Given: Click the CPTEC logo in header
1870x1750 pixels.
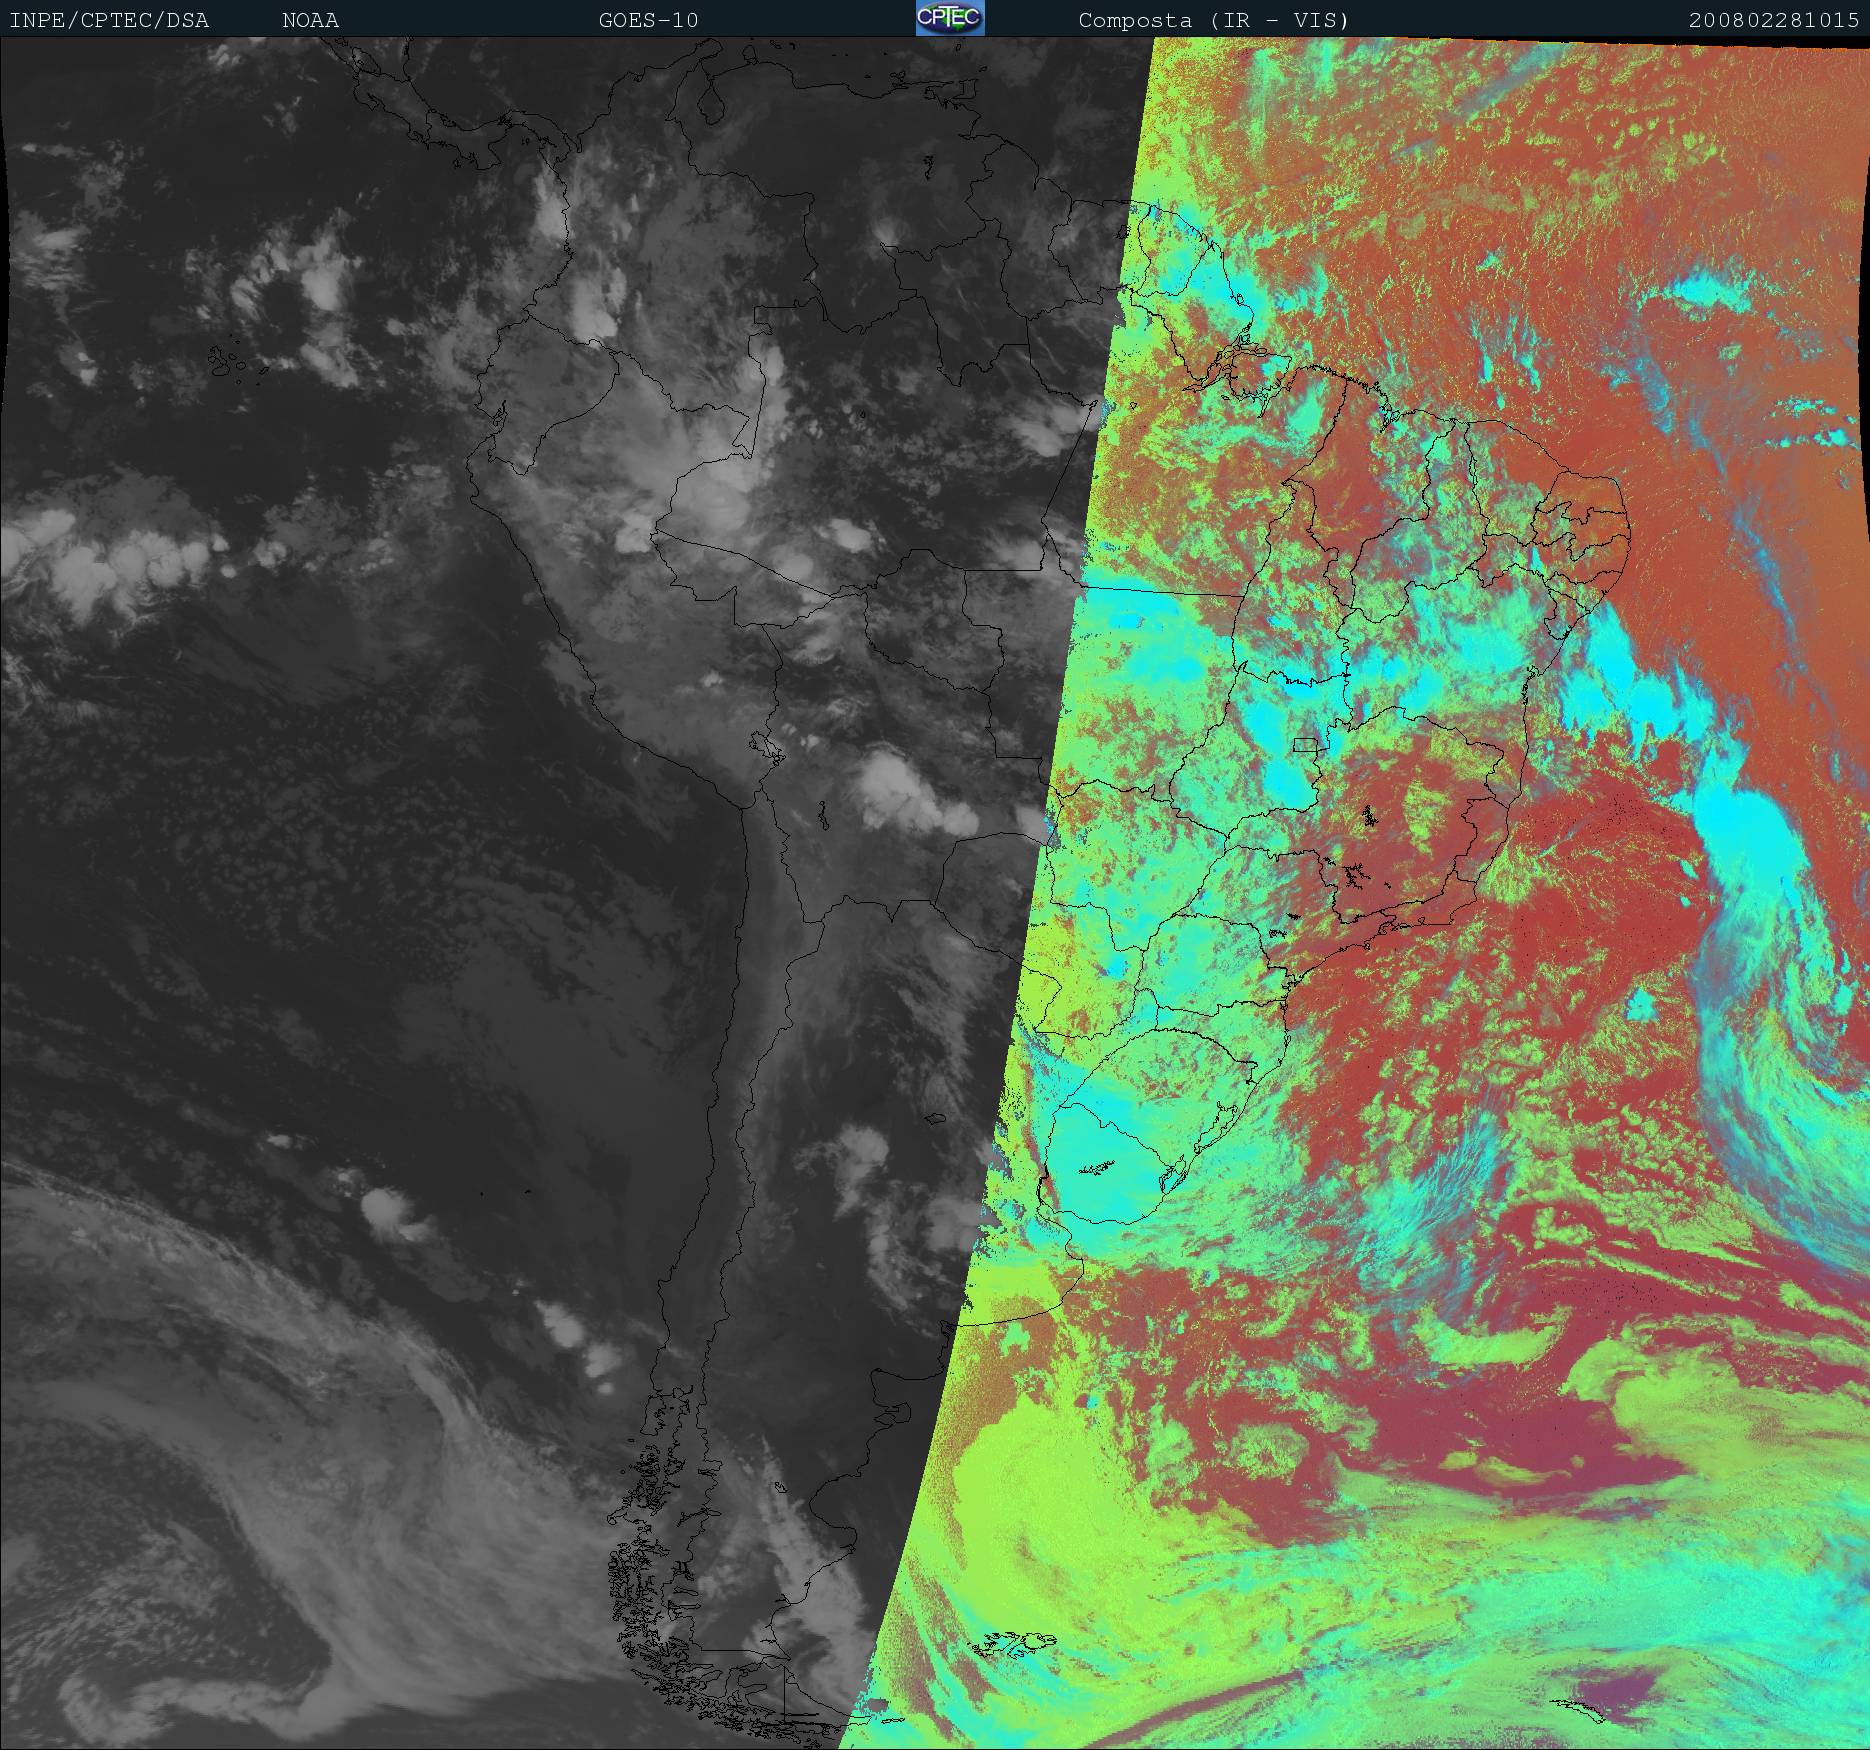Looking at the screenshot, I should click(949, 18).
